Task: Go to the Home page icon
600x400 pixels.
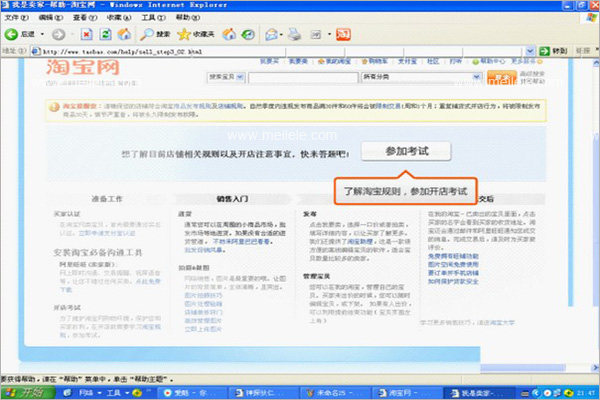Action: (x=124, y=34)
